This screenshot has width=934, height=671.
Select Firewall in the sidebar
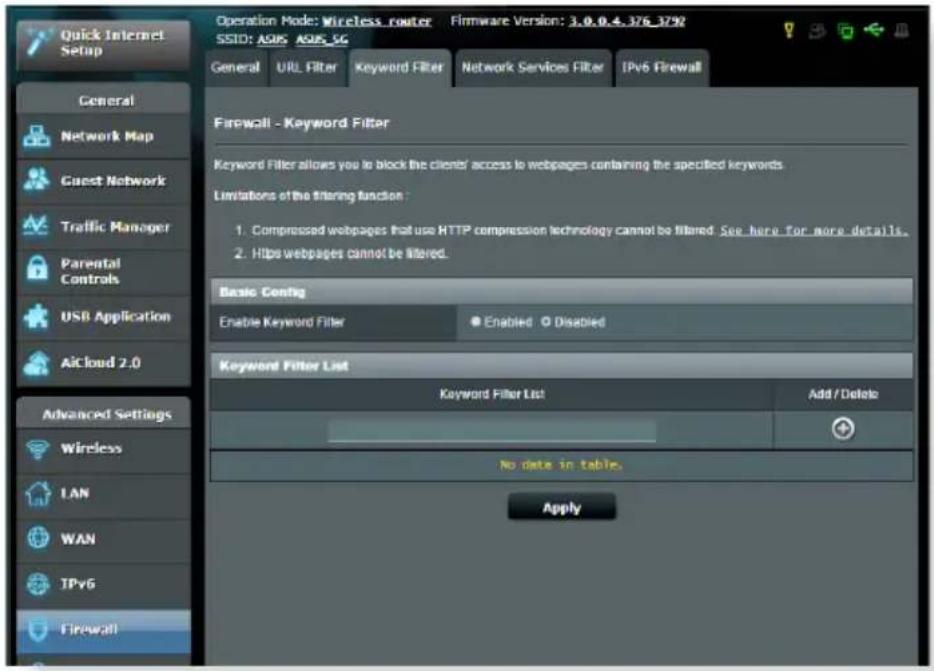coord(104,629)
